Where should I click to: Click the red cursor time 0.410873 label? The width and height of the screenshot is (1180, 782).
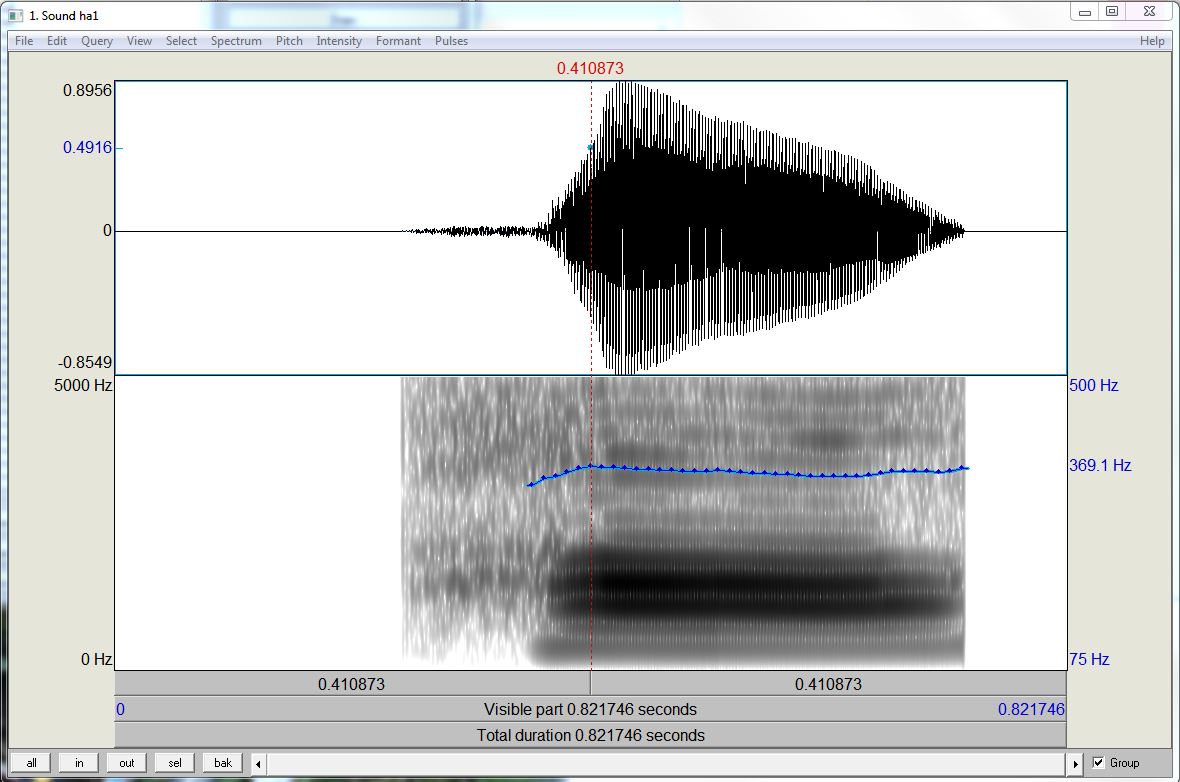[x=590, y=68]
